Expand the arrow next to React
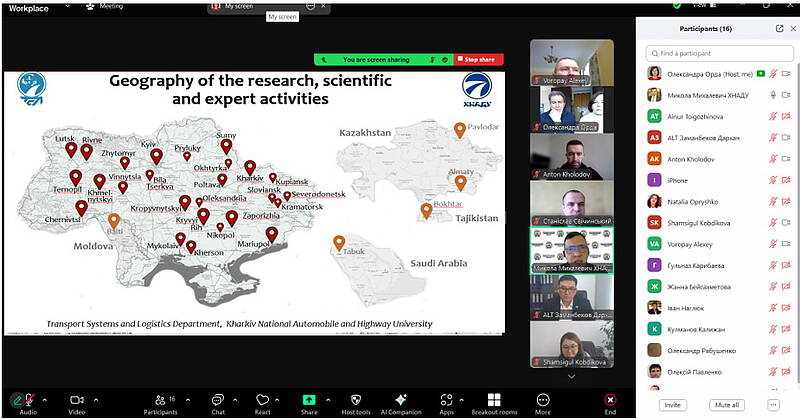800x419 pixels. tap(278, 400)
